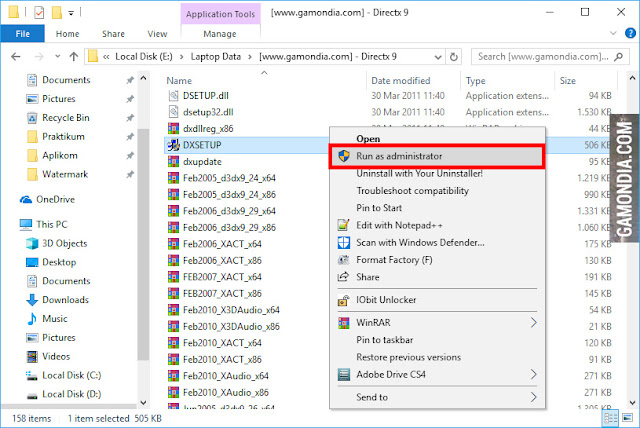Go up one folder level arrow
Viewport: 640px width, 428px height.
point(73,56)
